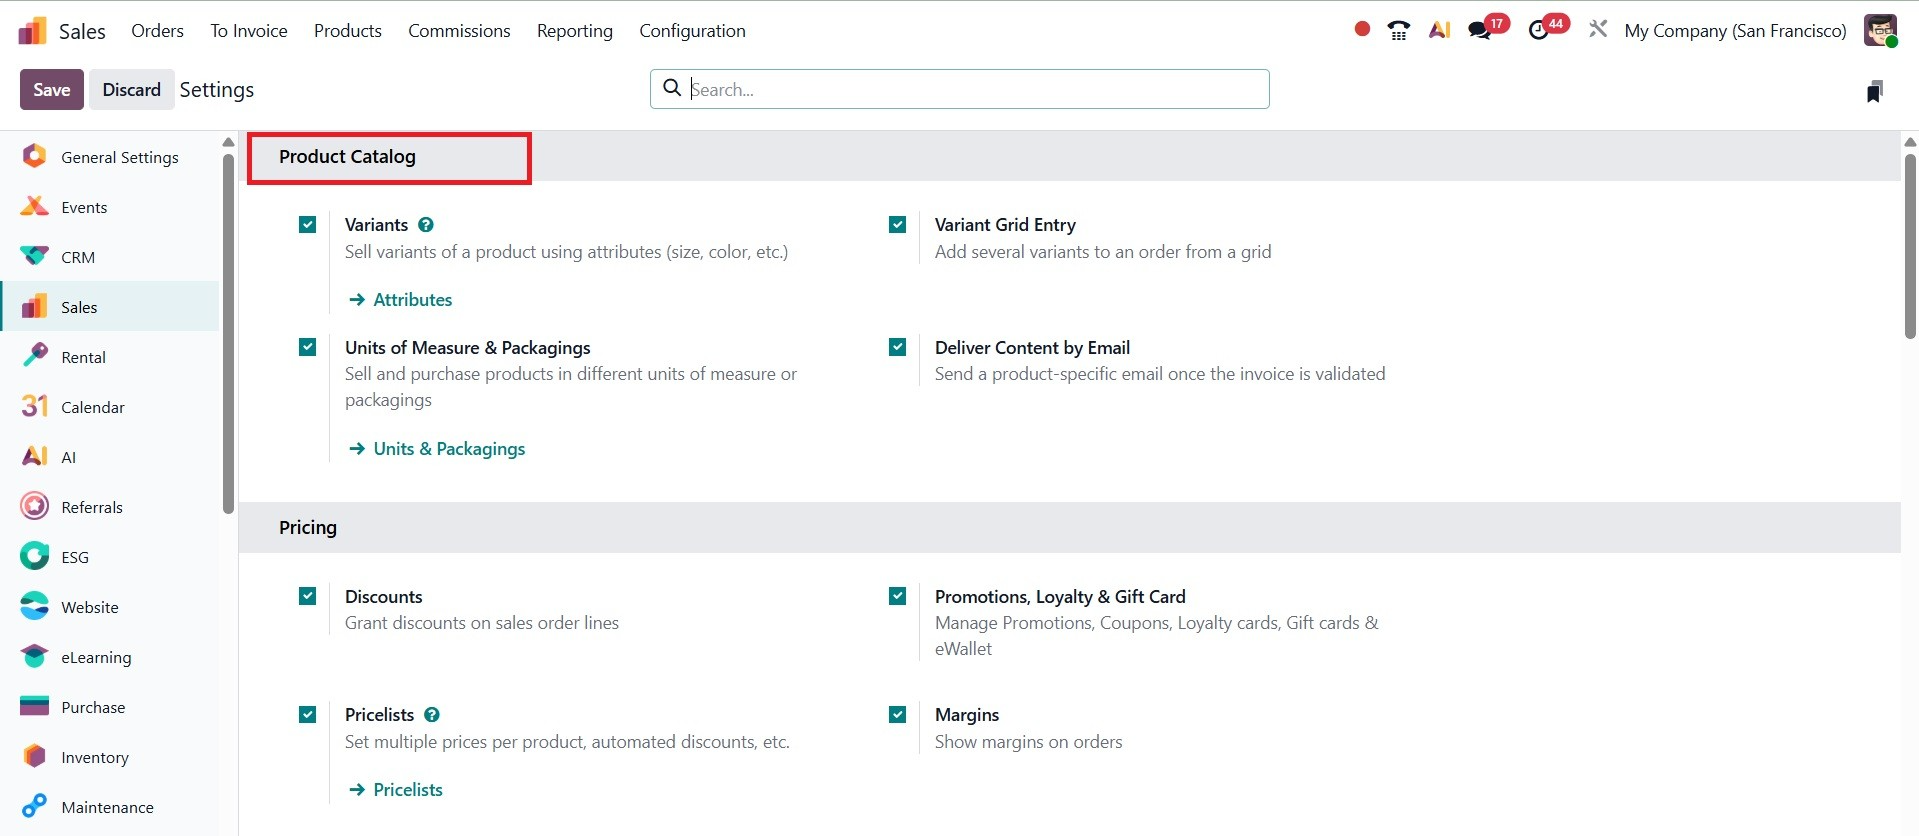
Task: Follow the Attributes link
Action: [412, 300]
